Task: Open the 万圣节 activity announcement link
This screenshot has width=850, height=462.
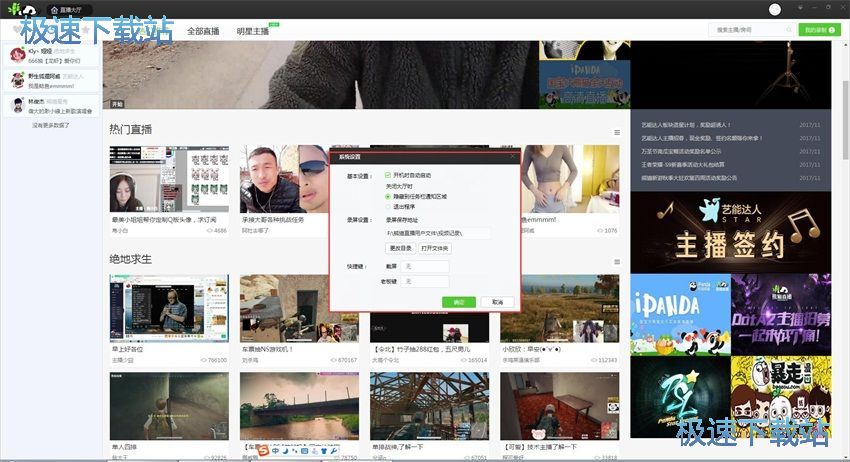Action: (681, 151)
